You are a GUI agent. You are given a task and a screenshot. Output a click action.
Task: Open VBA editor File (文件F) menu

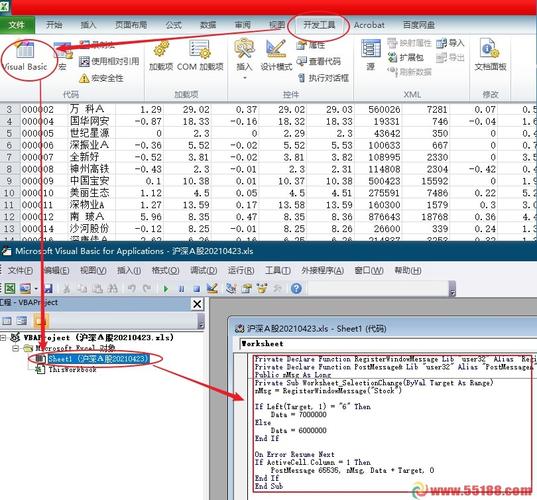tap(21, 271)
